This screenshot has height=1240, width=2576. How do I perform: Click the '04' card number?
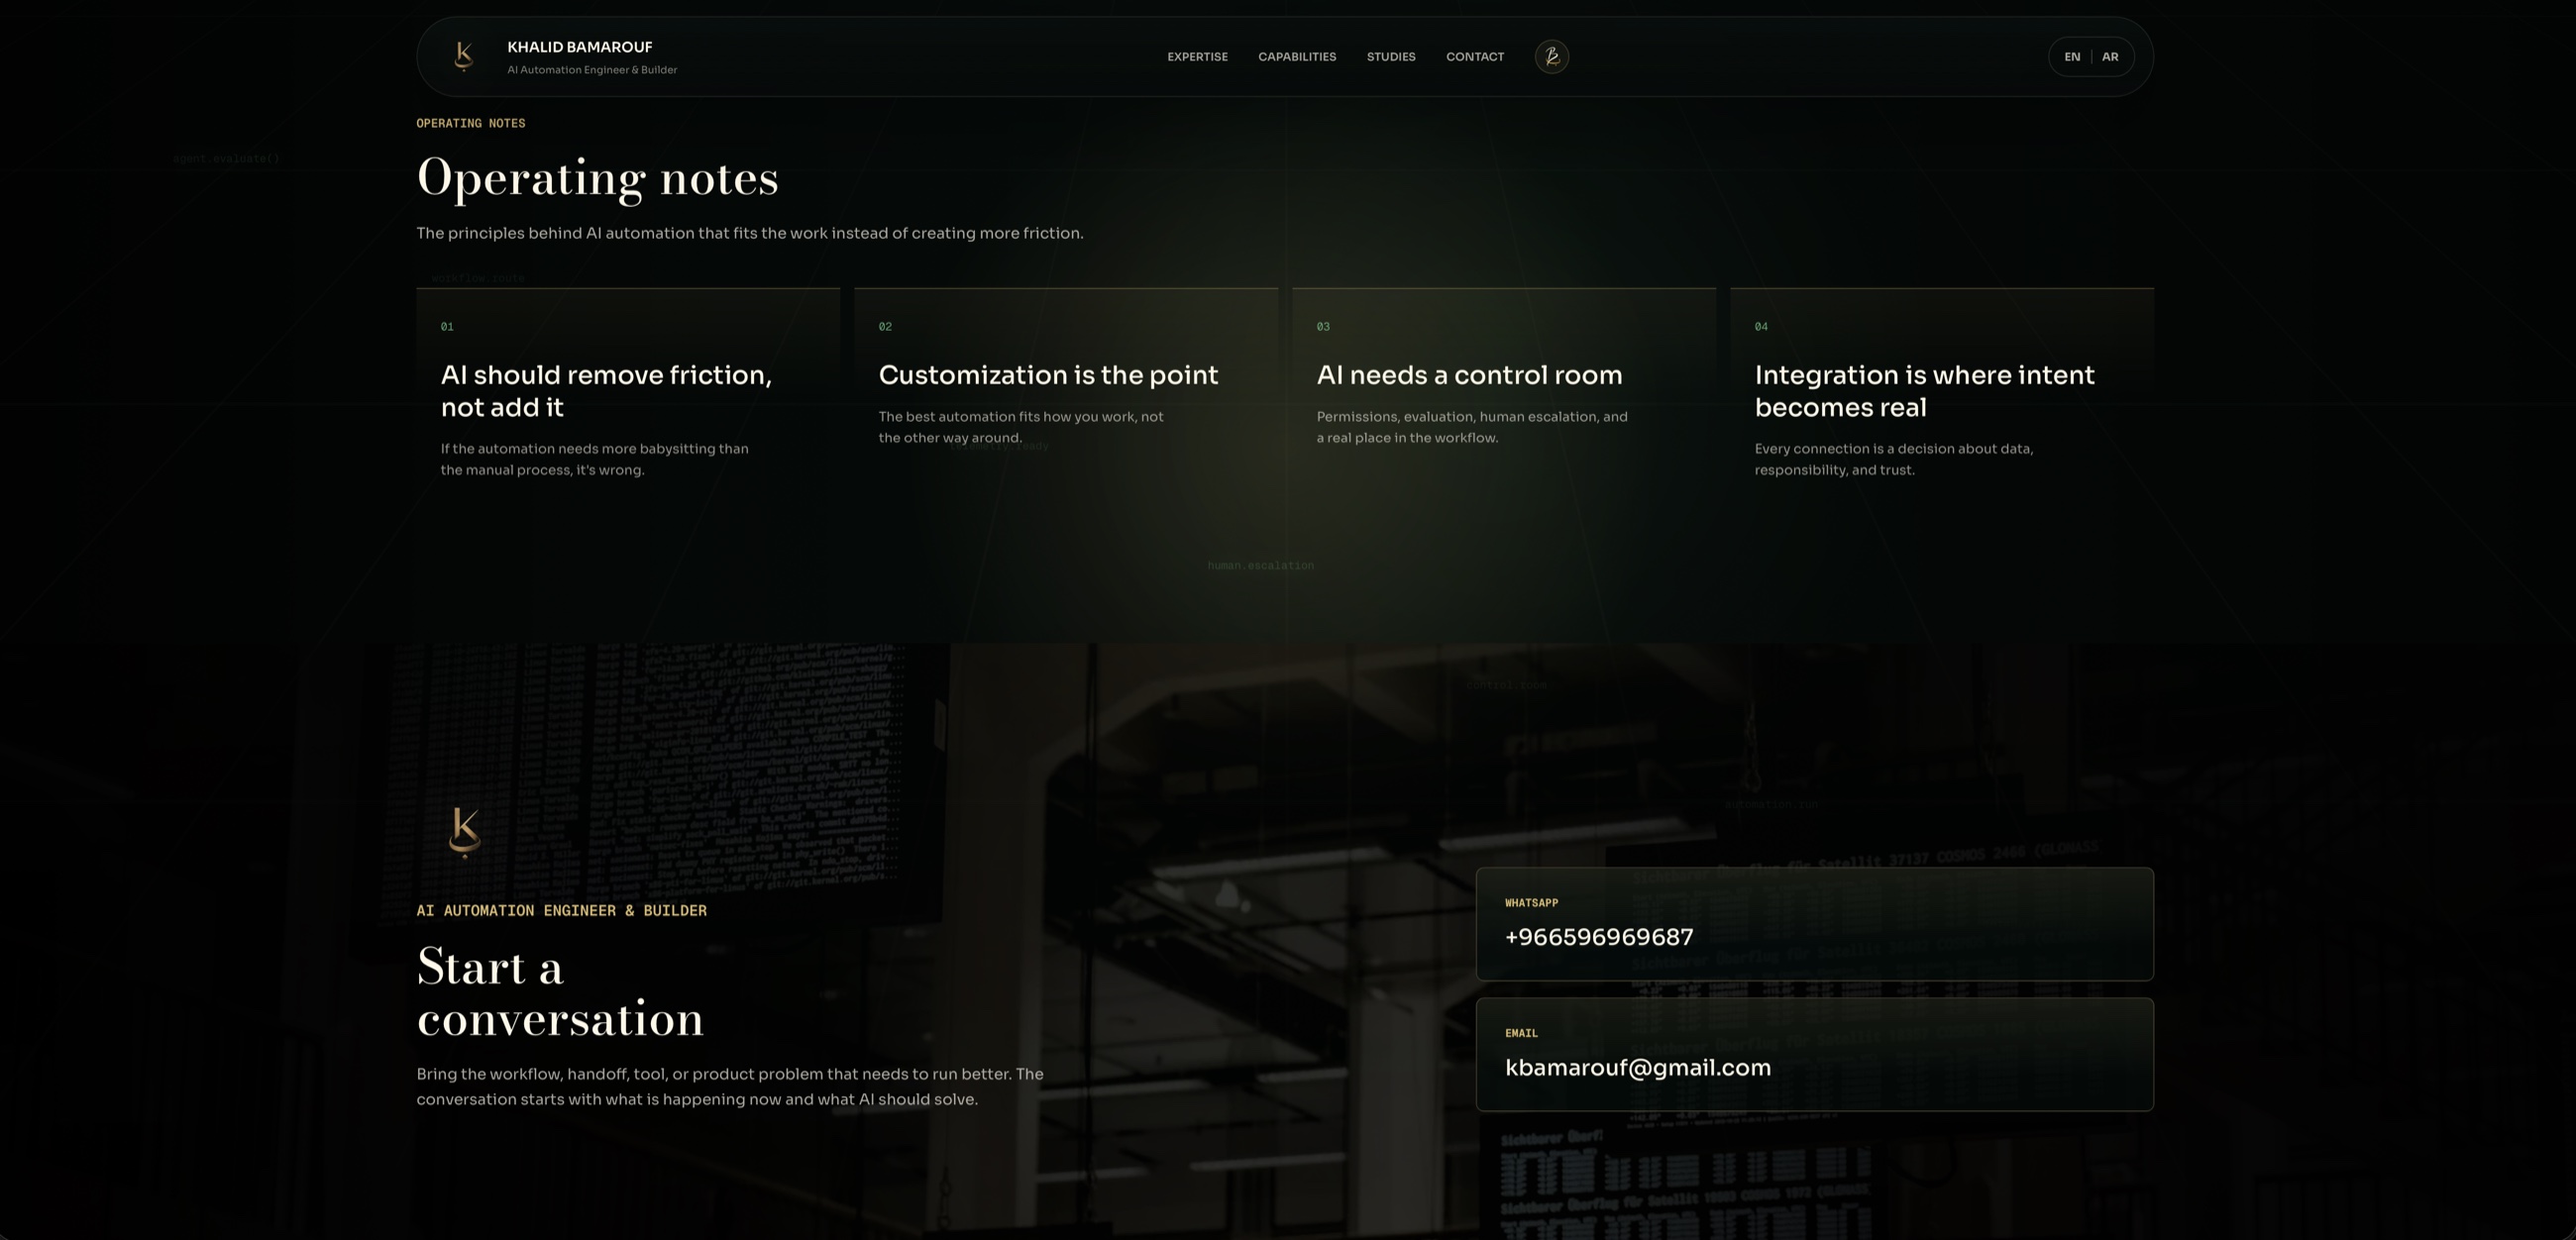1761,327
